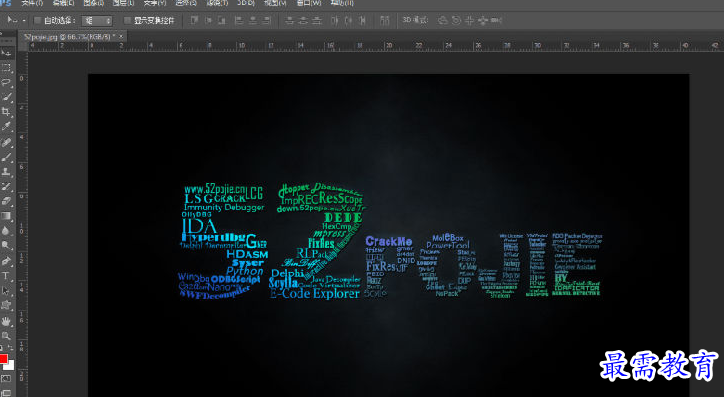Tick the 显示变换控件 checkbox
This screenshot has width=724, height=397.
(127, 20)
